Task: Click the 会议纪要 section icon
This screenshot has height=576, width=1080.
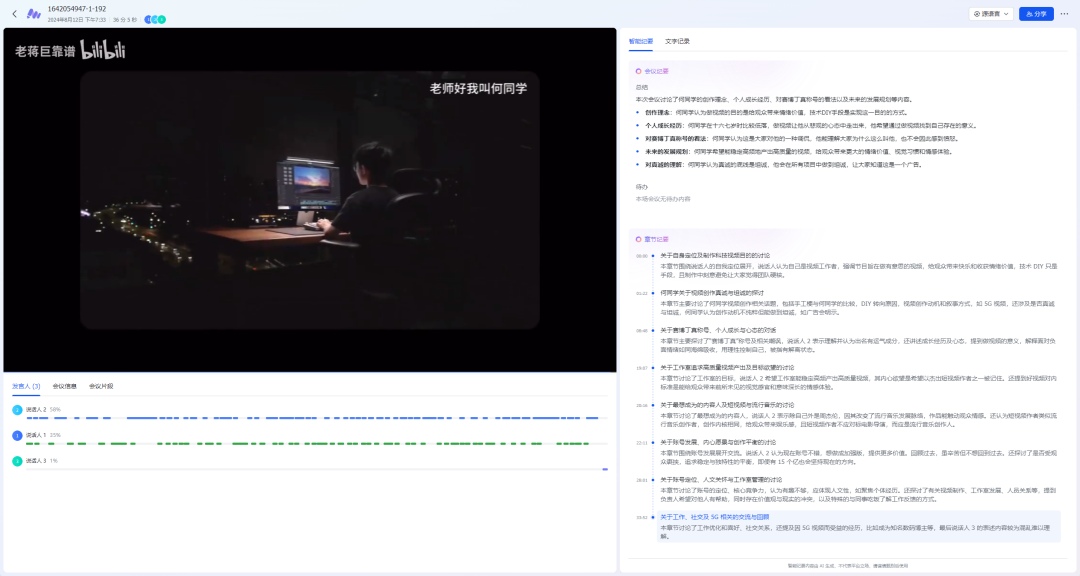Action: tap(638, 71)
